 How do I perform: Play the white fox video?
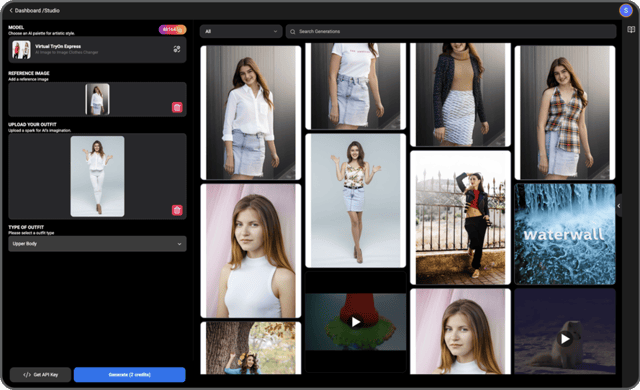click(565, 339)
